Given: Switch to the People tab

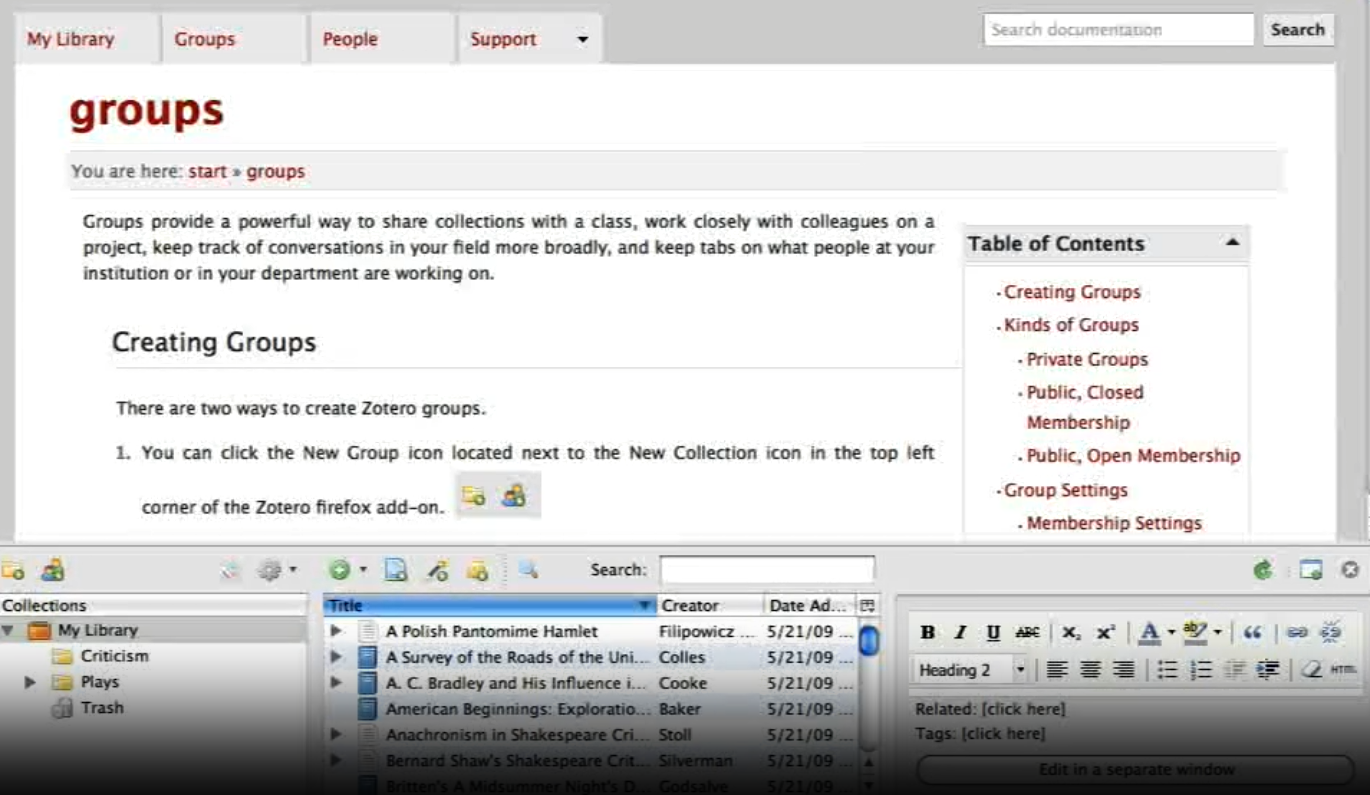Looking at the screenshot, I should pos(349,39).
